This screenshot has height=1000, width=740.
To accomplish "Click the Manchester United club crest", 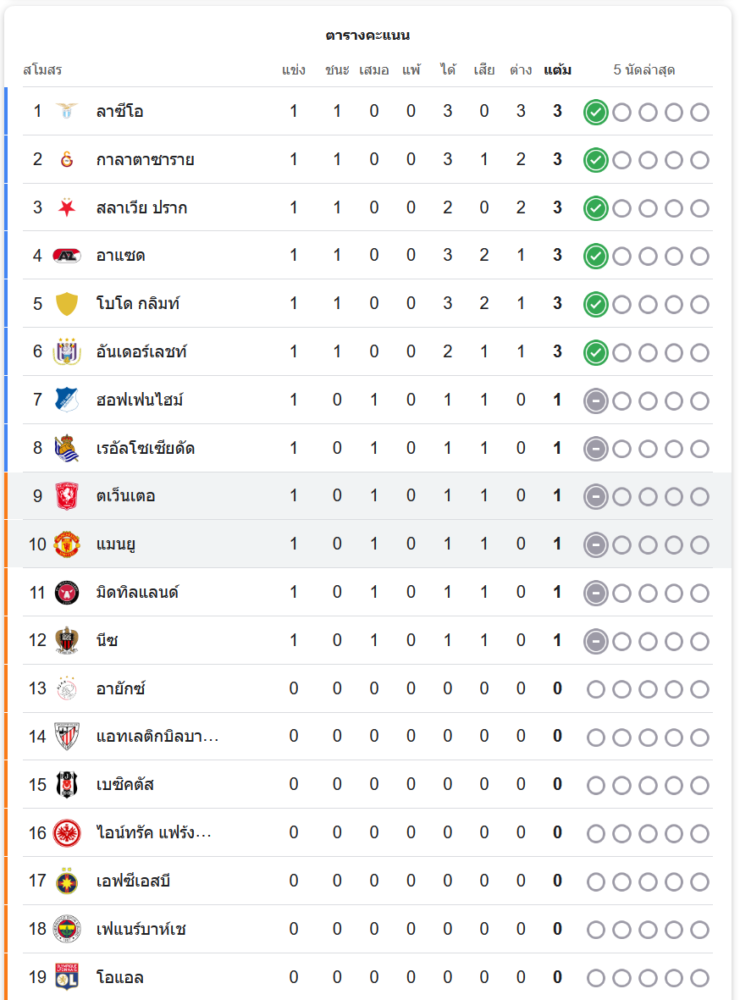I will (x=67, y=545).
